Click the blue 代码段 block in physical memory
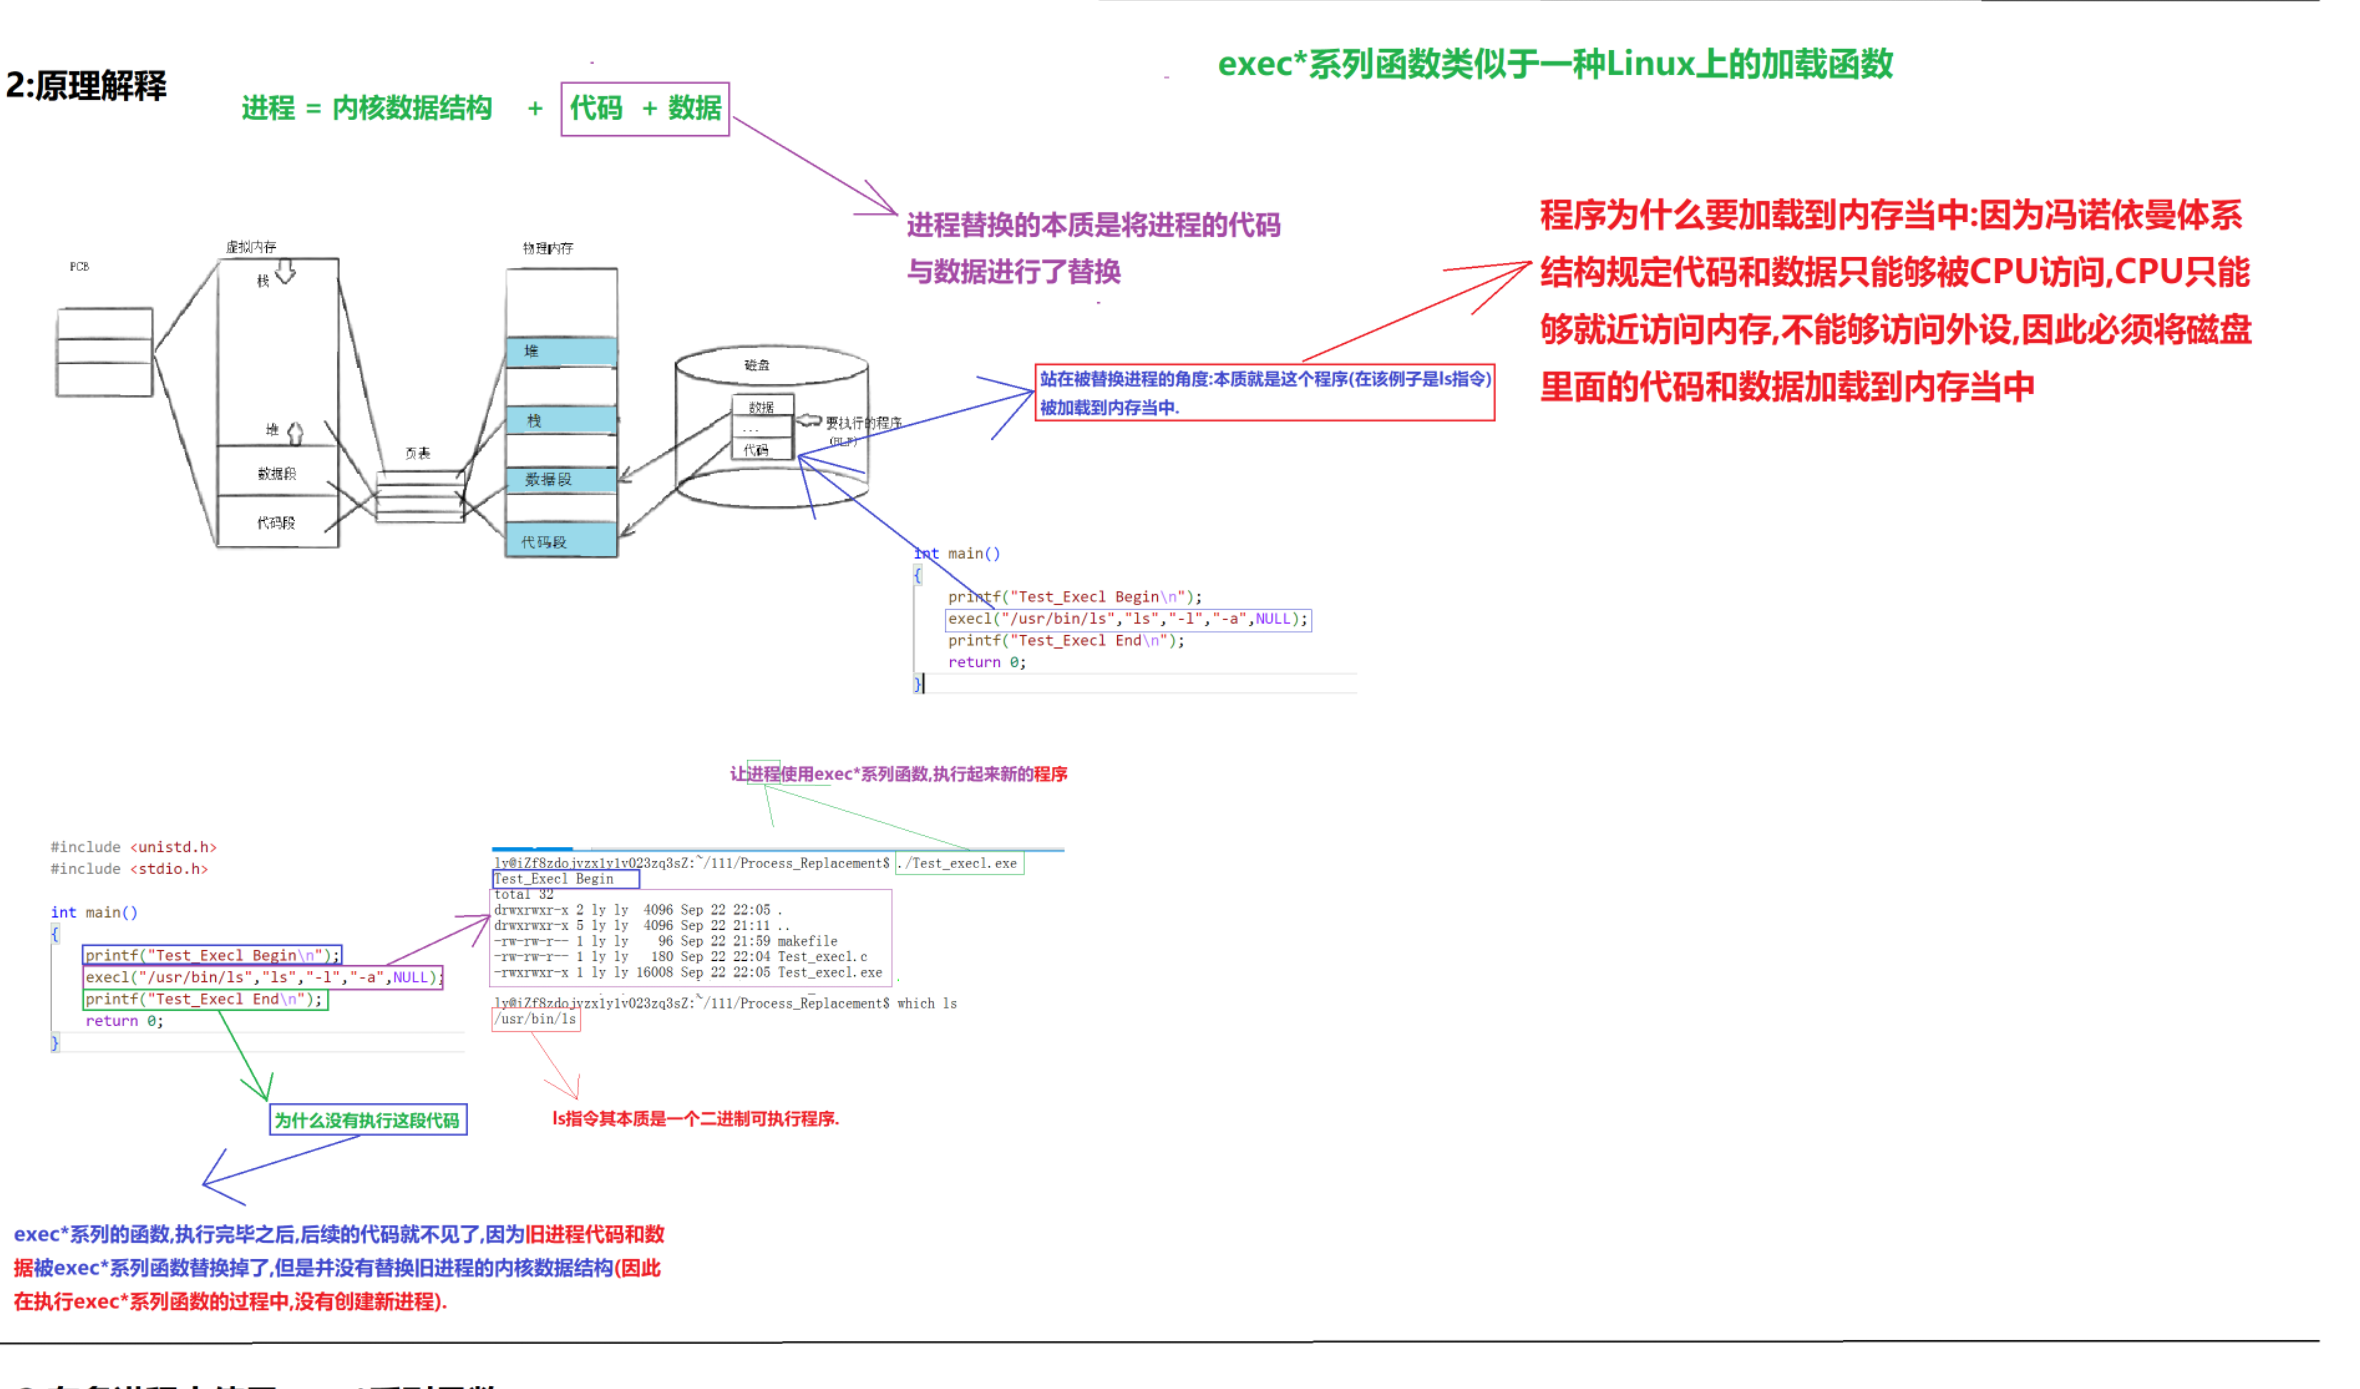 (x=561, y=541)
